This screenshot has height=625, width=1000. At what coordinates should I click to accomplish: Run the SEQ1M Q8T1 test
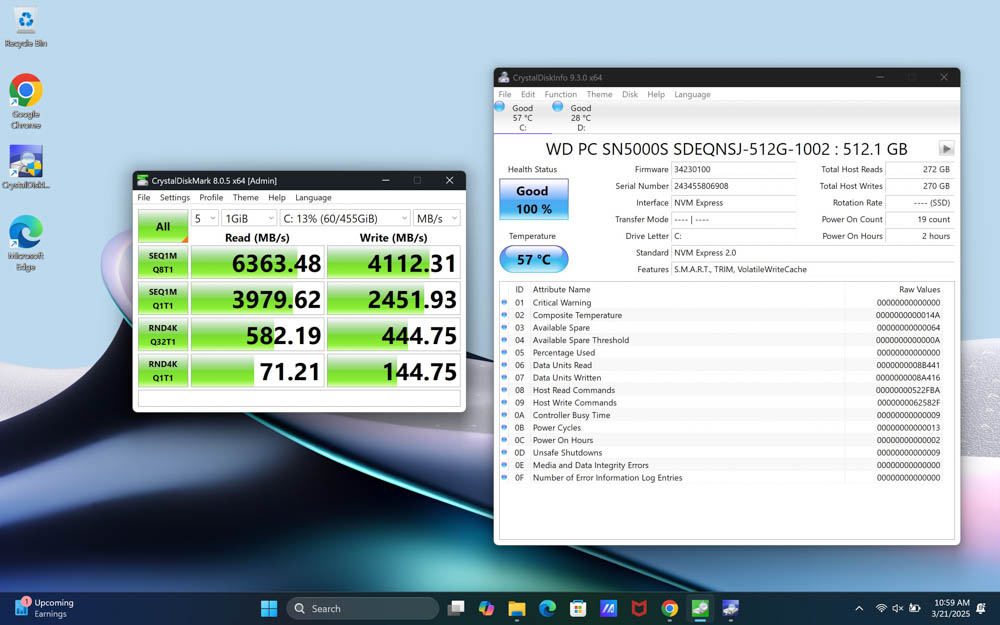[x=163, y=263]
